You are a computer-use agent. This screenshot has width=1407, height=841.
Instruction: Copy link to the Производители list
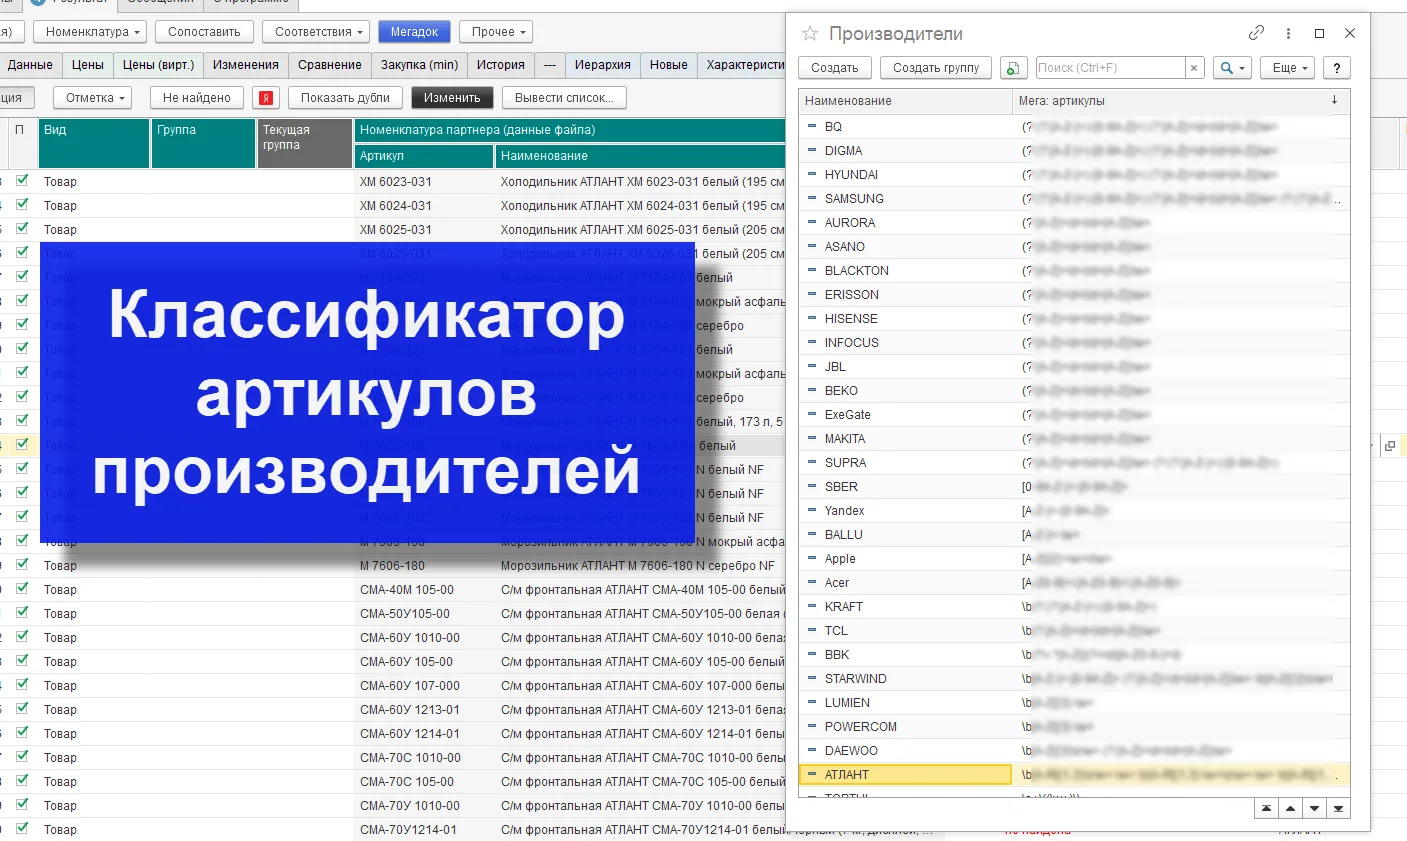[1257, 33]
